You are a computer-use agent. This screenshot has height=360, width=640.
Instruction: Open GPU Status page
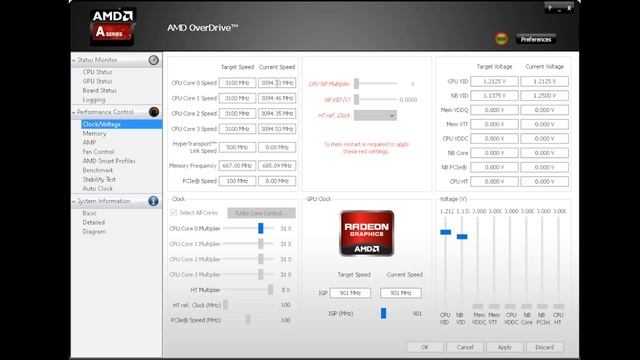coord(97,81)
